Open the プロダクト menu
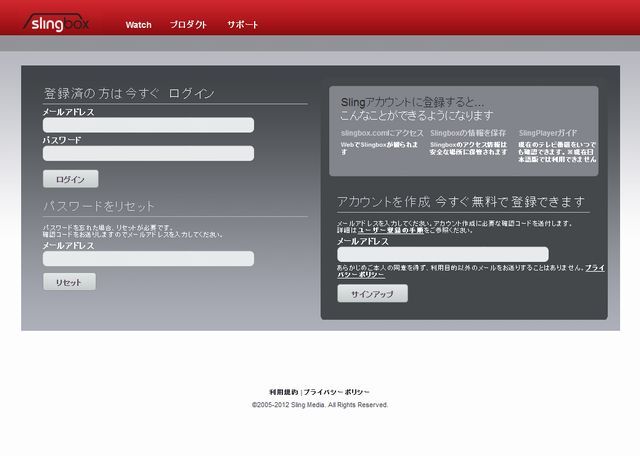 [188, 24]
